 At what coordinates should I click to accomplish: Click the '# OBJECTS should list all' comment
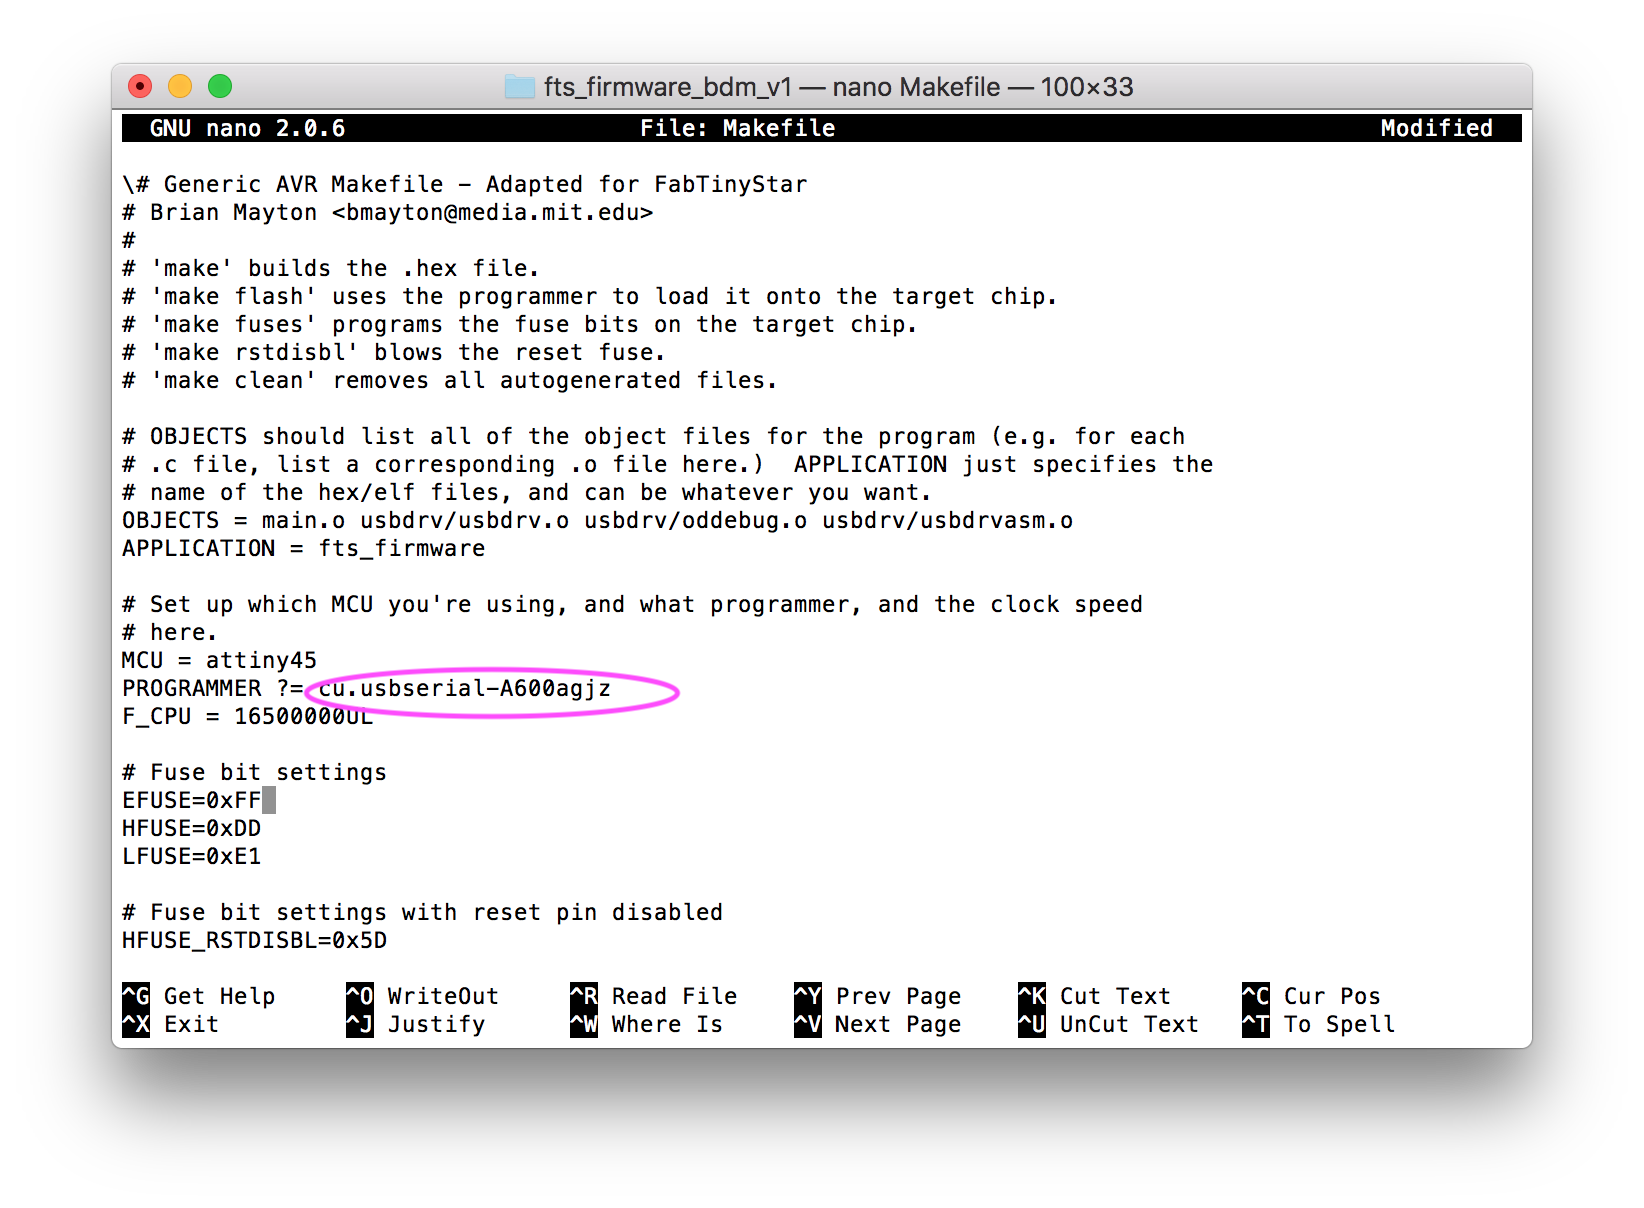654,436
